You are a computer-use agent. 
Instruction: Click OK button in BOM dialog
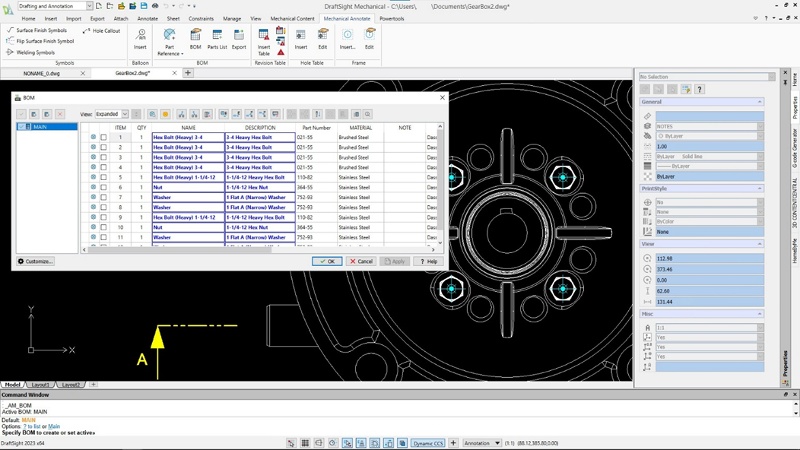click(327, 261)
